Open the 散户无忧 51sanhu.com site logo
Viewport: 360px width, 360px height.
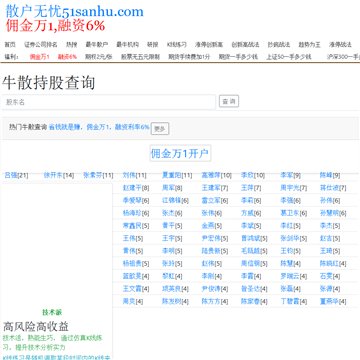click(x=74, y=12)
